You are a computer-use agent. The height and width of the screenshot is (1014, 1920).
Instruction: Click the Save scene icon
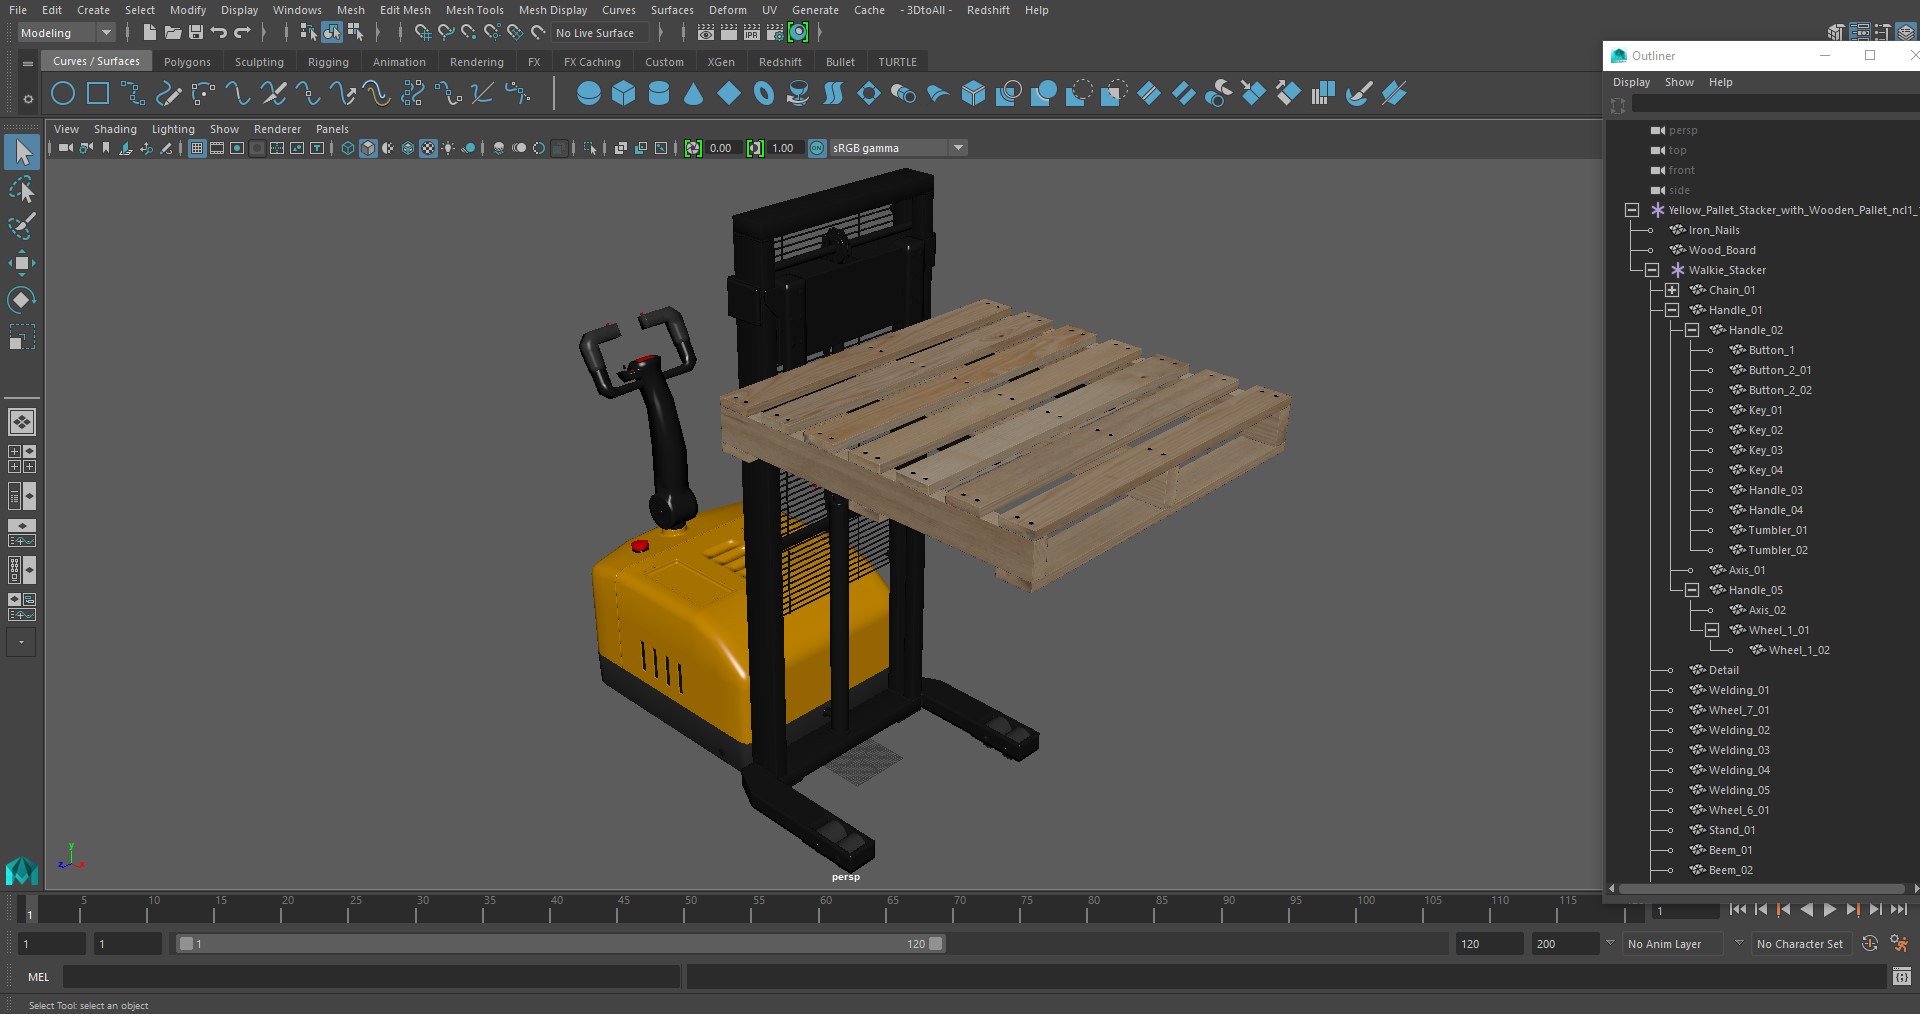[x=196, y=33]
